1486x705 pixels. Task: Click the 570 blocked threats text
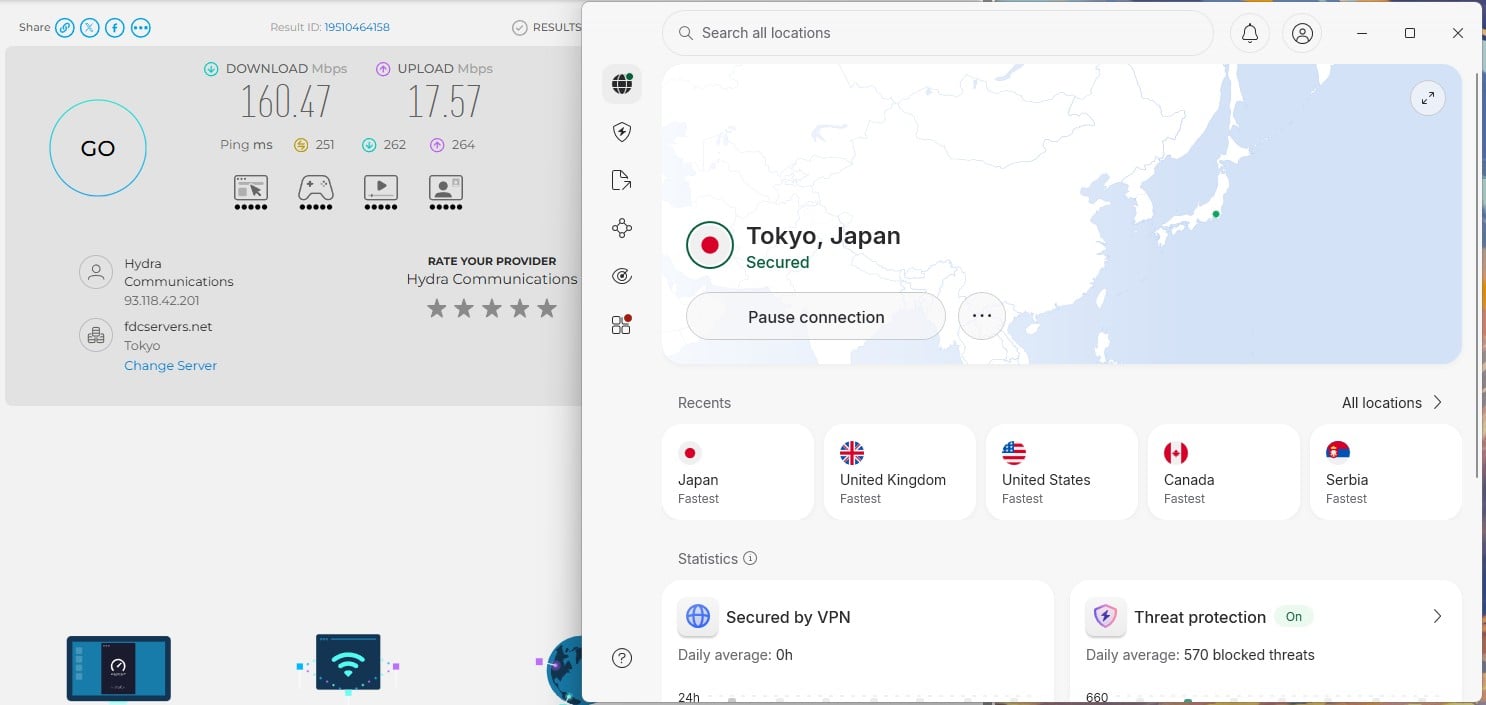[x=1249, y=655]
